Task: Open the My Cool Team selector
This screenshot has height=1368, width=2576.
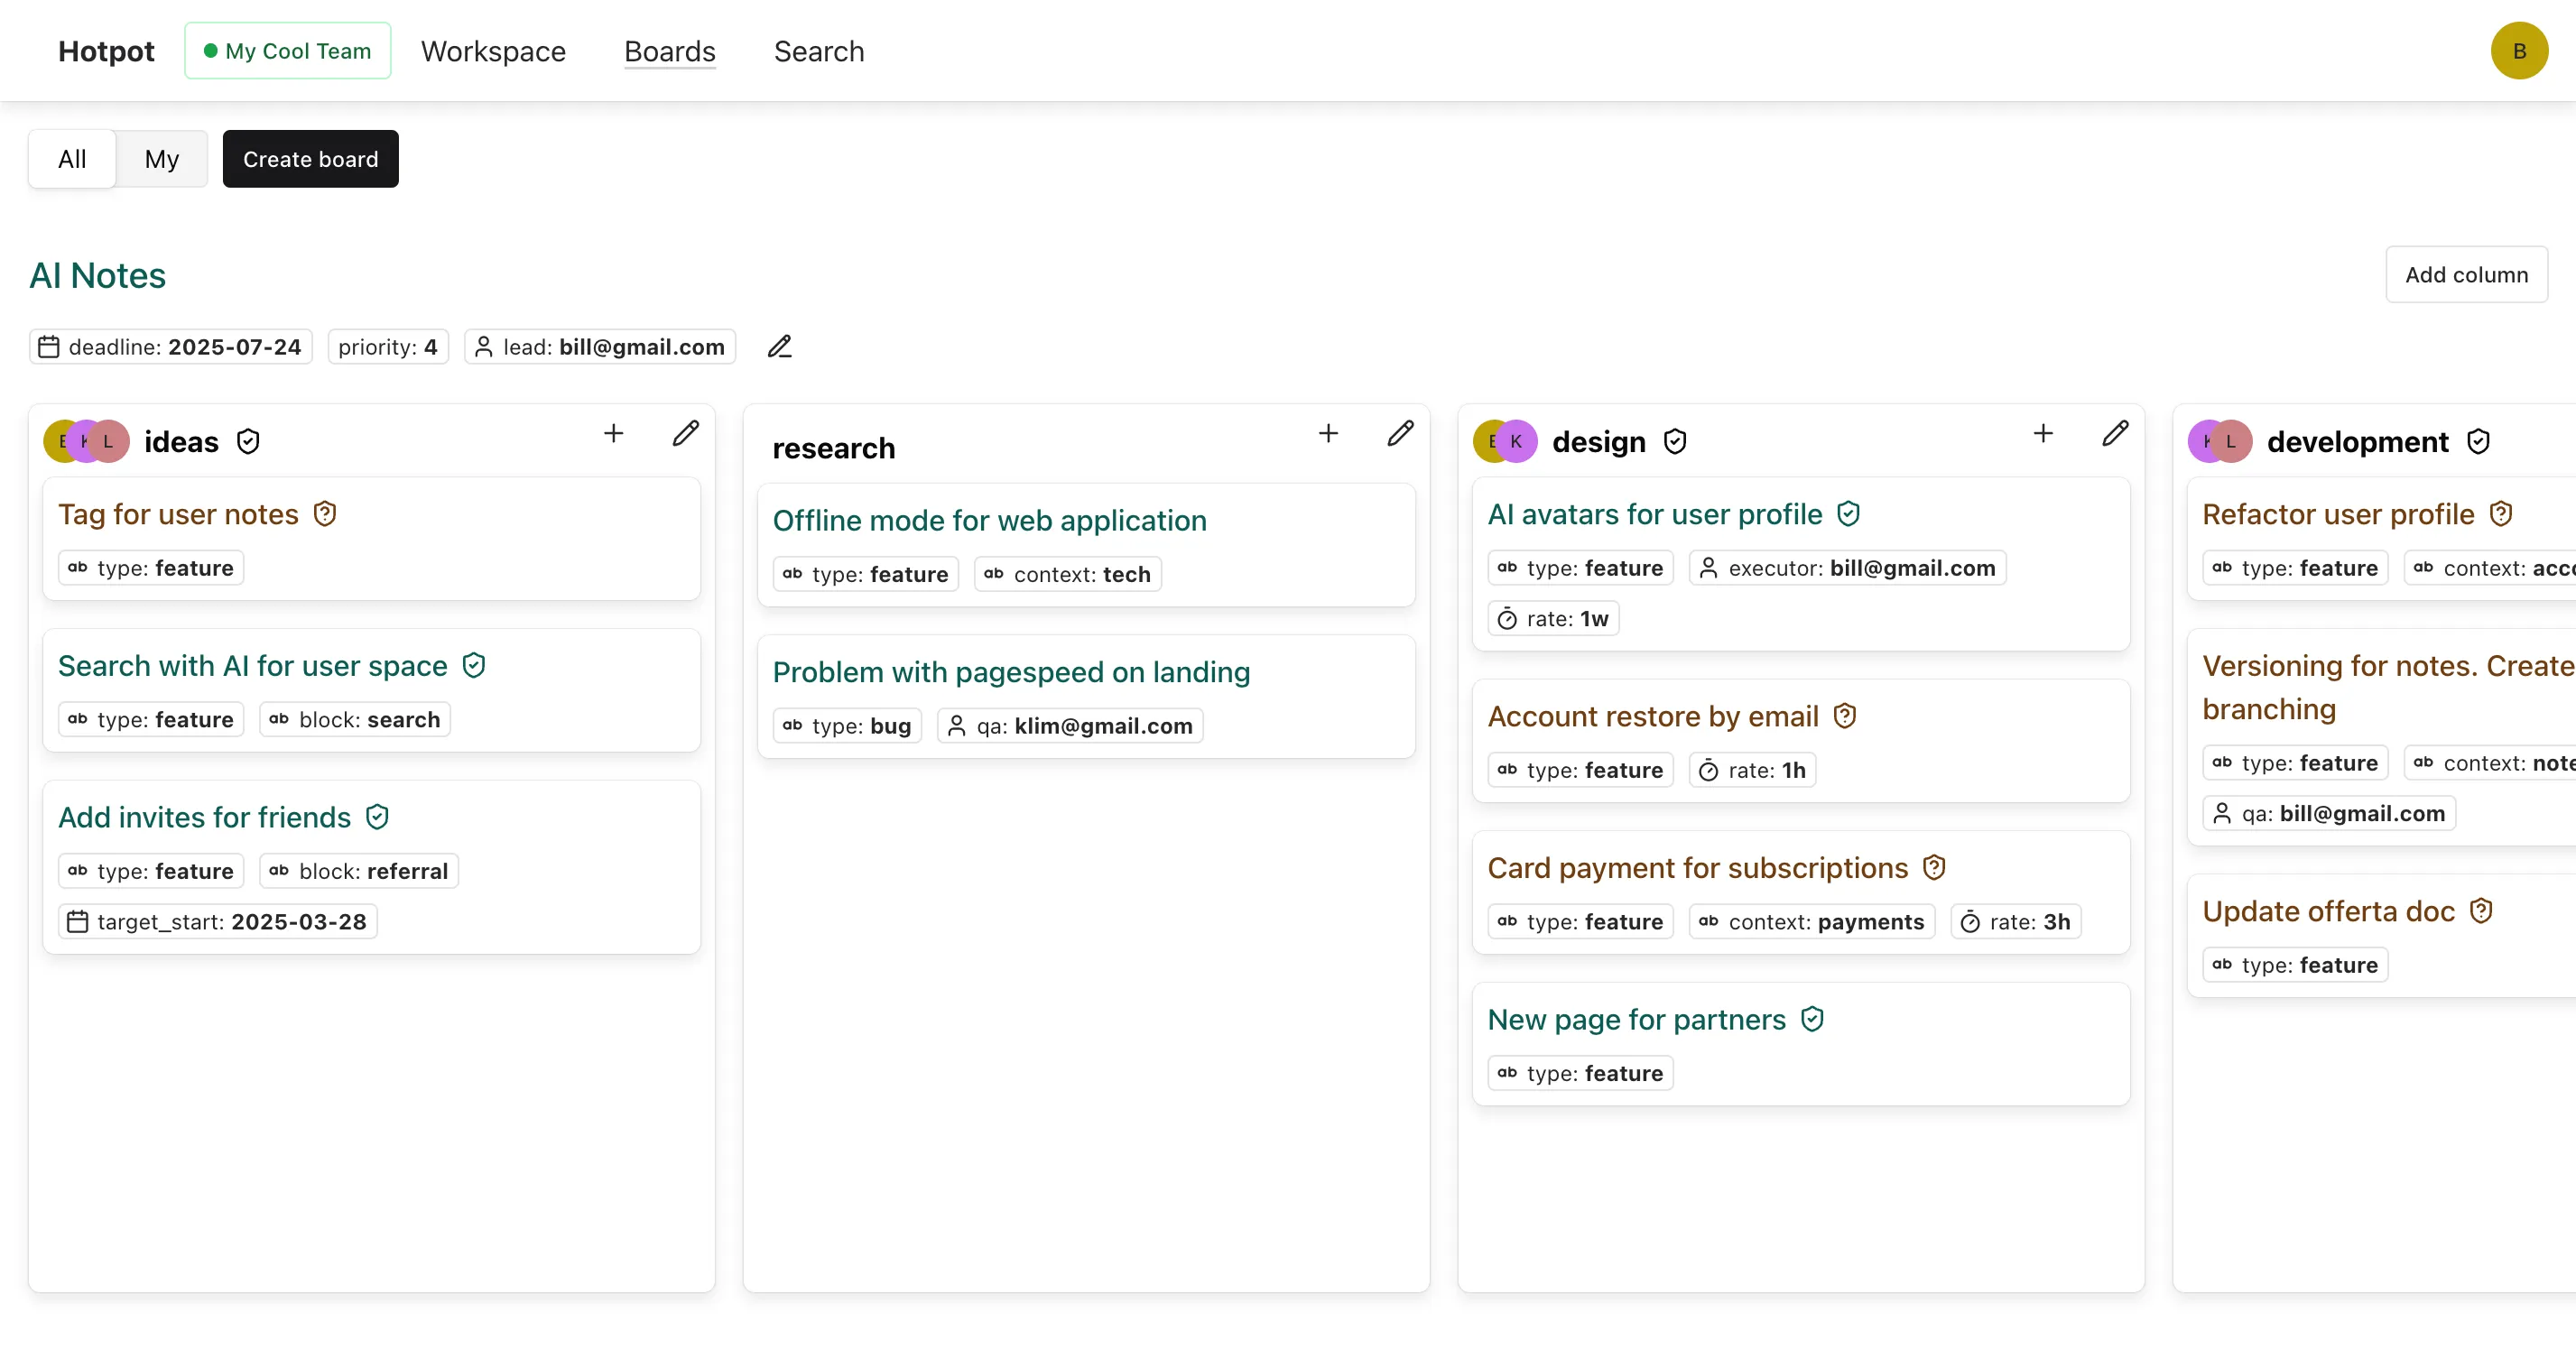Action: coord(288,51)
